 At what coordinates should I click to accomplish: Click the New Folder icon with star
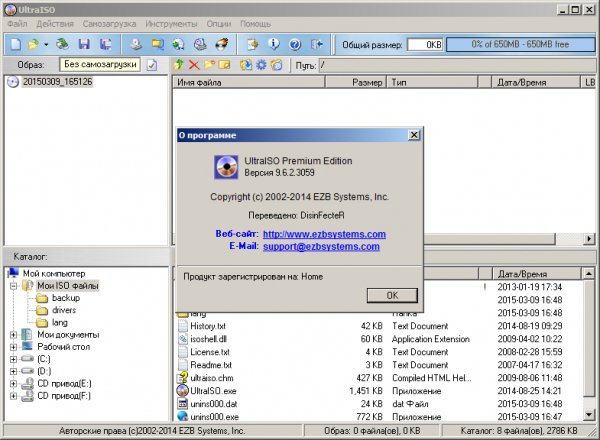point(209,65)
